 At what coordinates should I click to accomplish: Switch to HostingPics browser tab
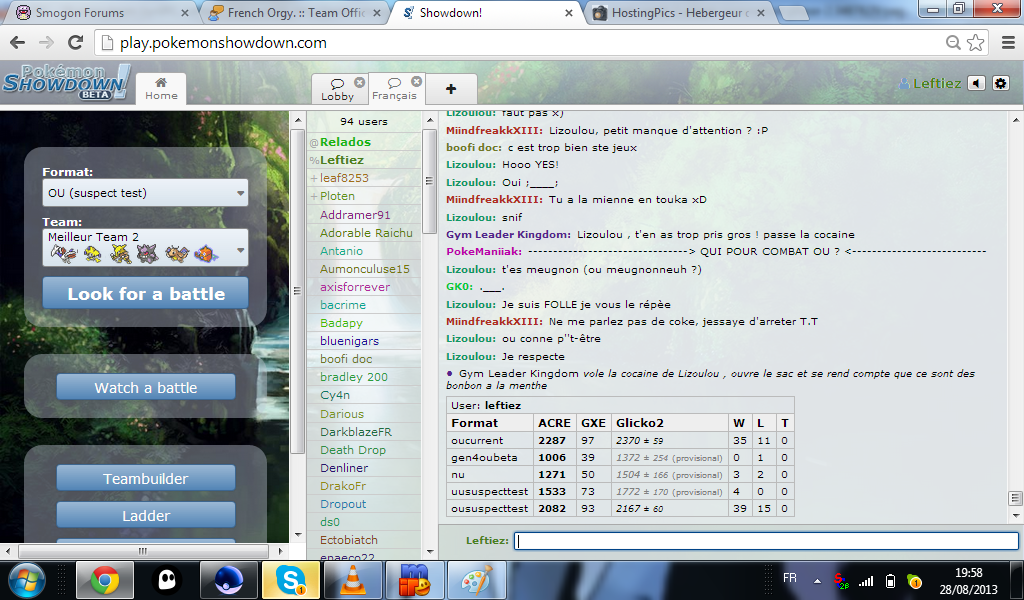click(679, 12)
